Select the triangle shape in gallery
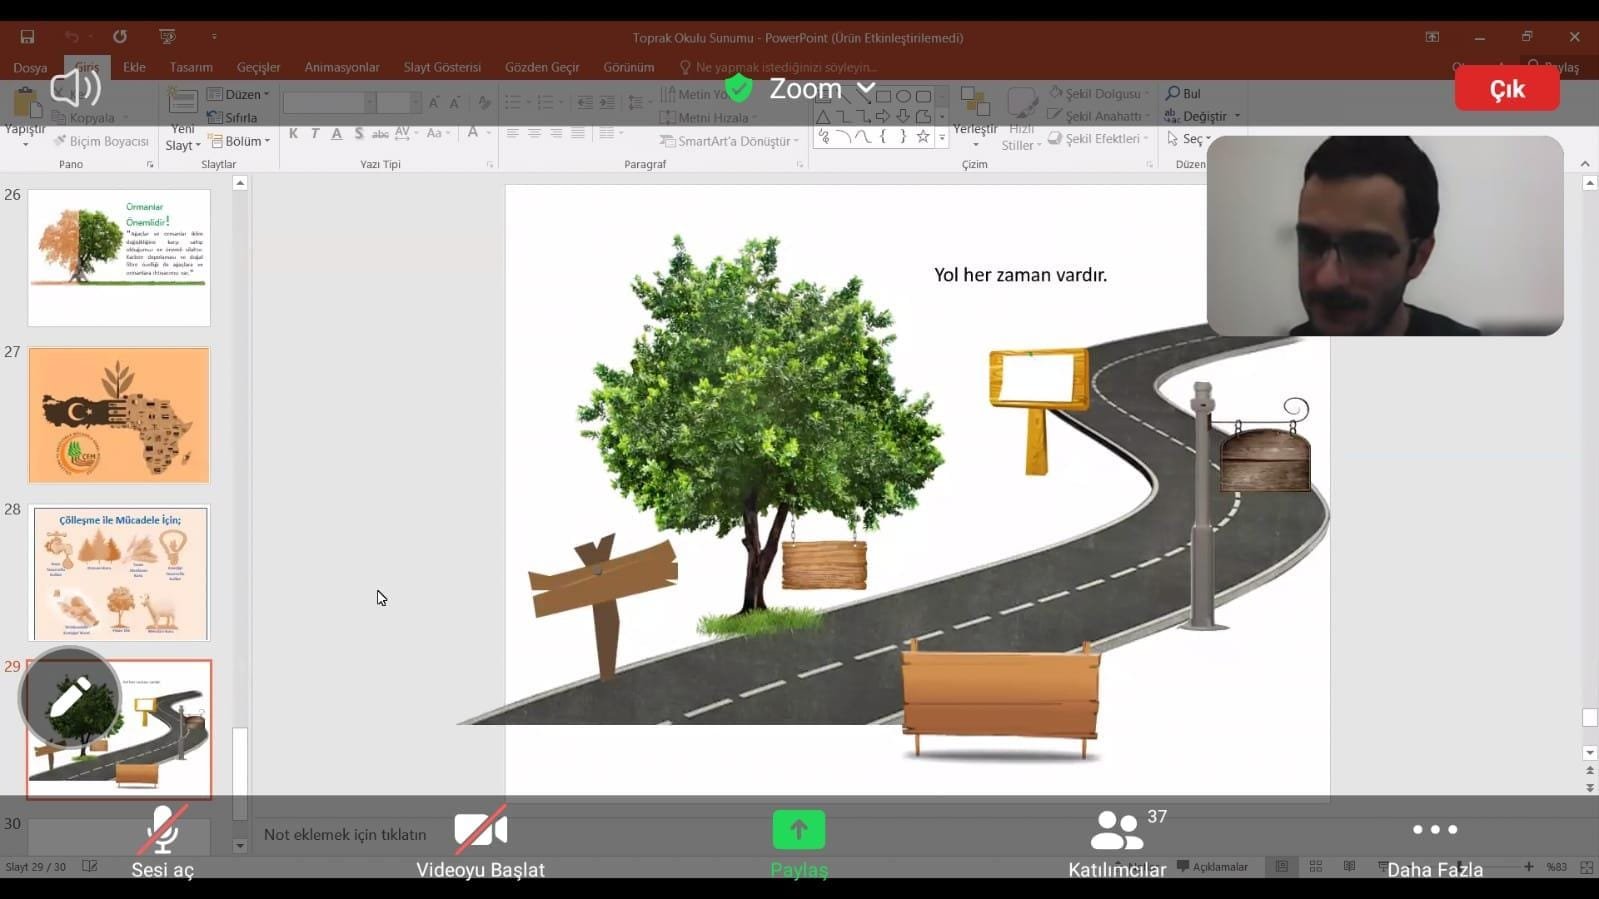This screenshot has width=1599, height=899. (823, 117)
